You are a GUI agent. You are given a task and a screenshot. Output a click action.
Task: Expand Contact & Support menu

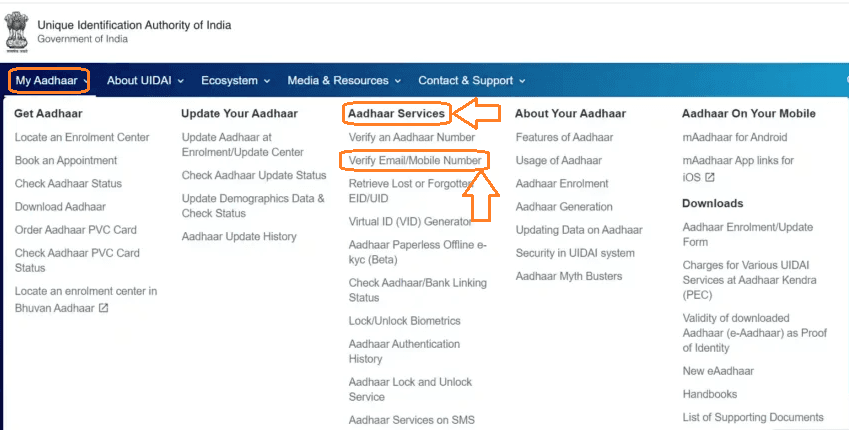(471, 81)
